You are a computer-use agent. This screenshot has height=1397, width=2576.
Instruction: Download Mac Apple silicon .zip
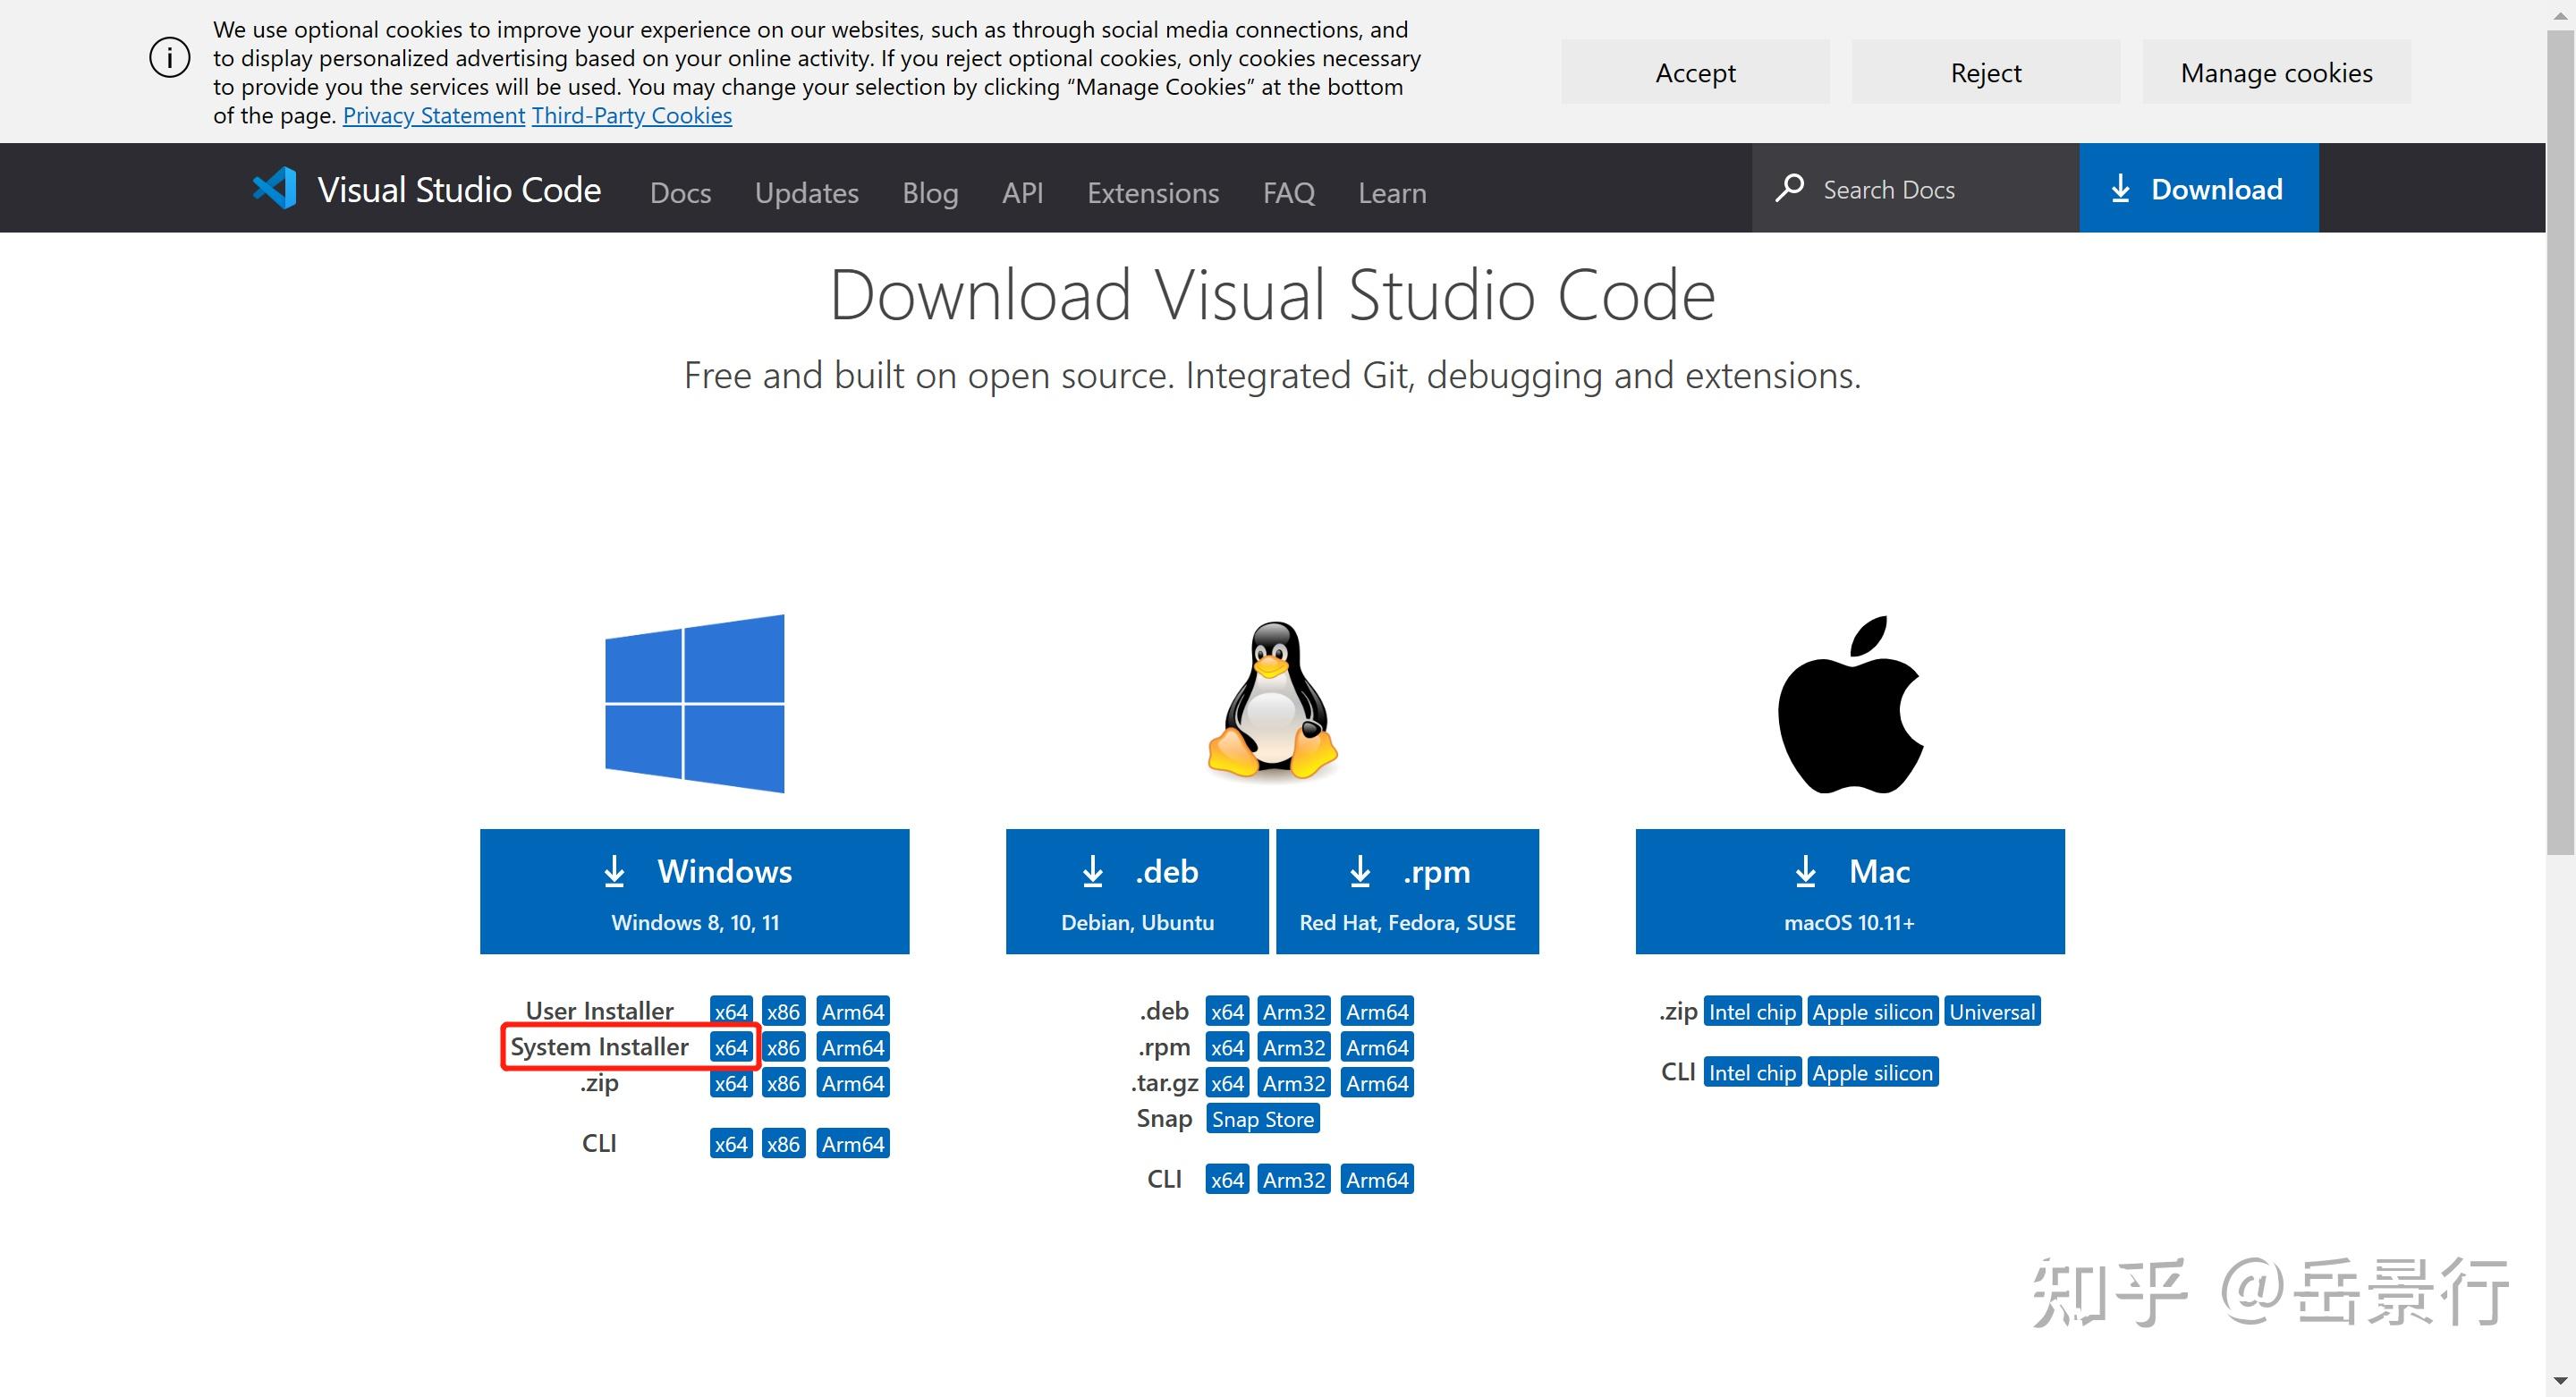coord(1872,1012)
